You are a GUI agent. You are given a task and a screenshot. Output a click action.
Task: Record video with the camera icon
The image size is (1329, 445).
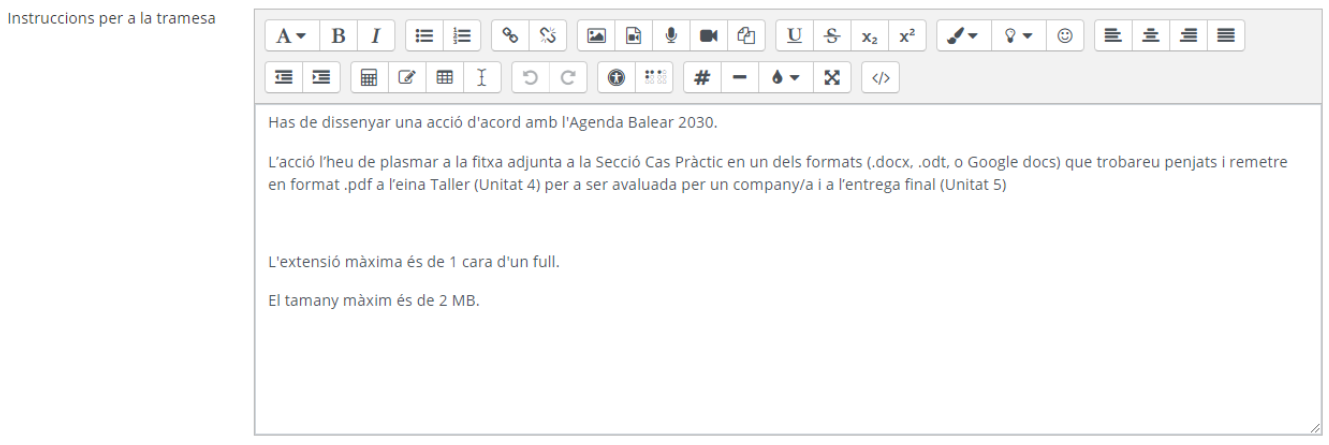click(710, 36)
